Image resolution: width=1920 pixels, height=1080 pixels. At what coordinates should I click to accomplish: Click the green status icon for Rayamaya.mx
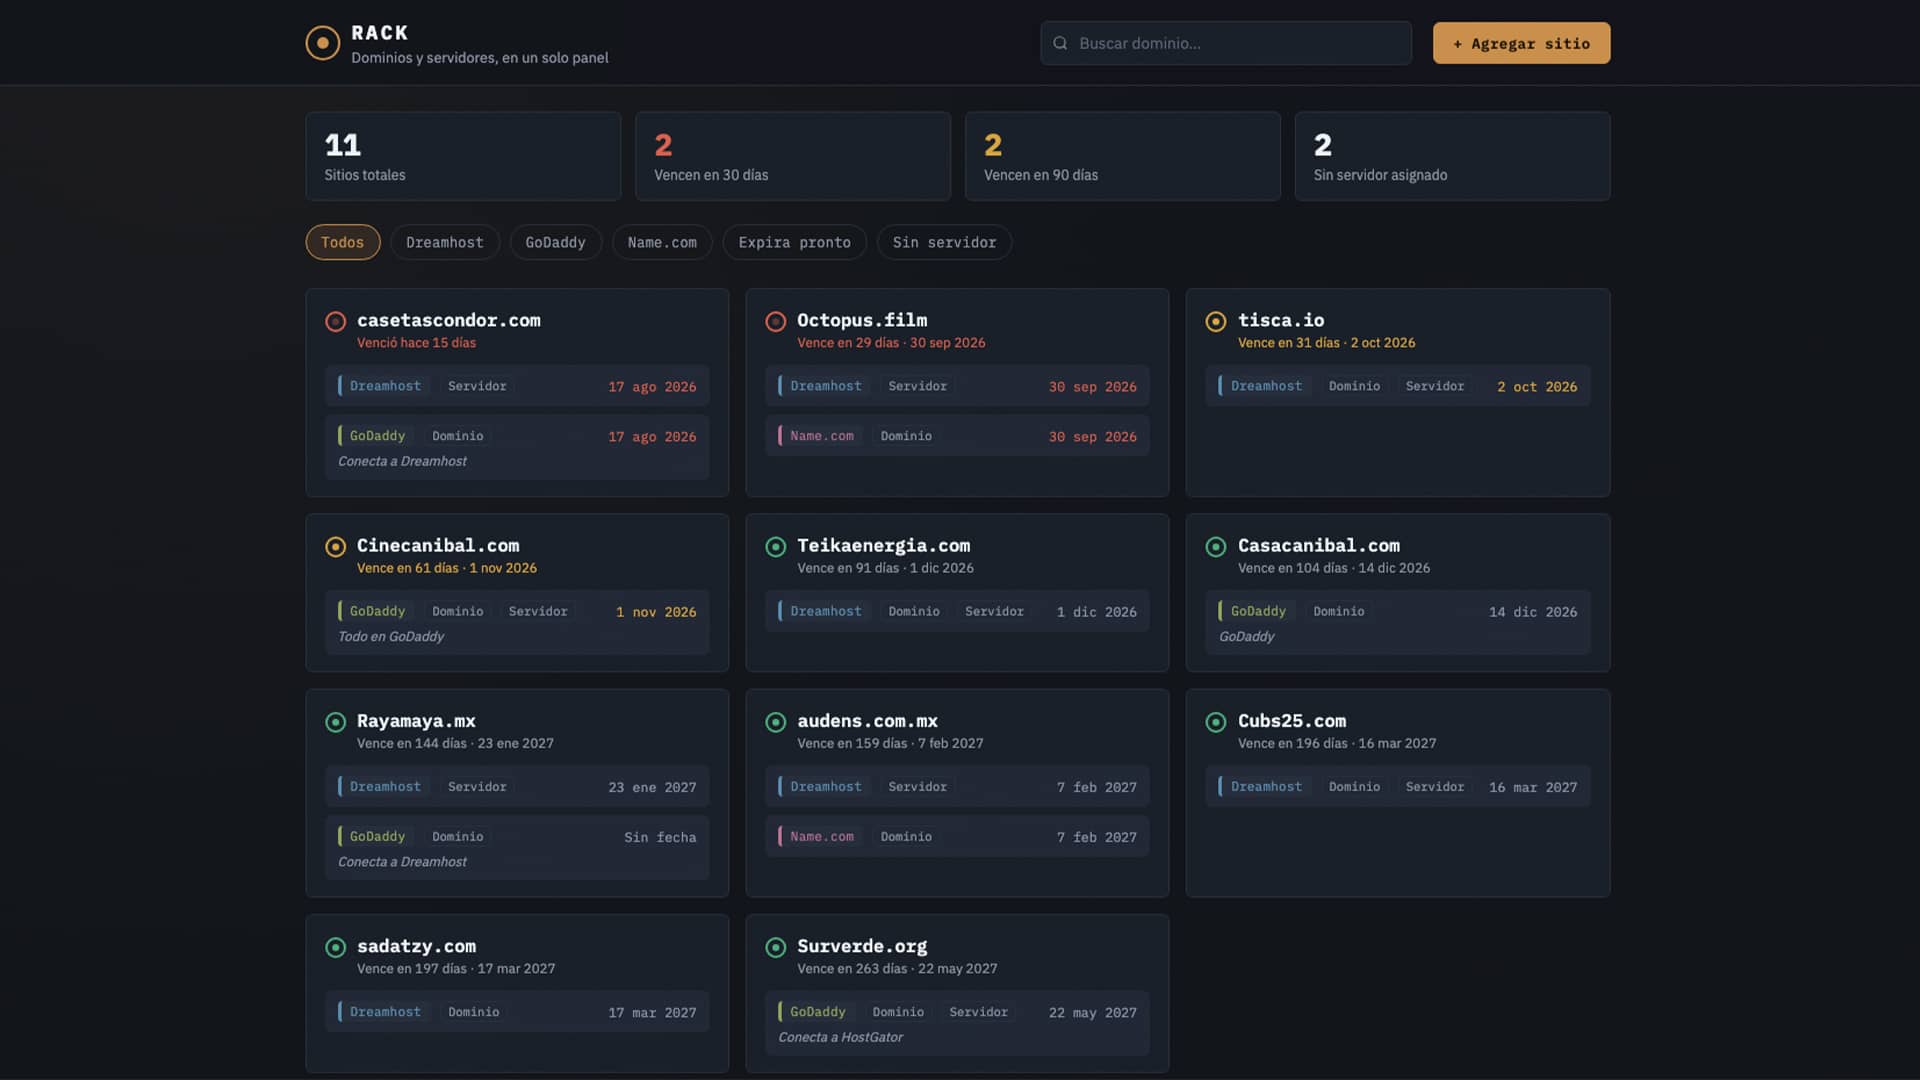tap(336, 722)
